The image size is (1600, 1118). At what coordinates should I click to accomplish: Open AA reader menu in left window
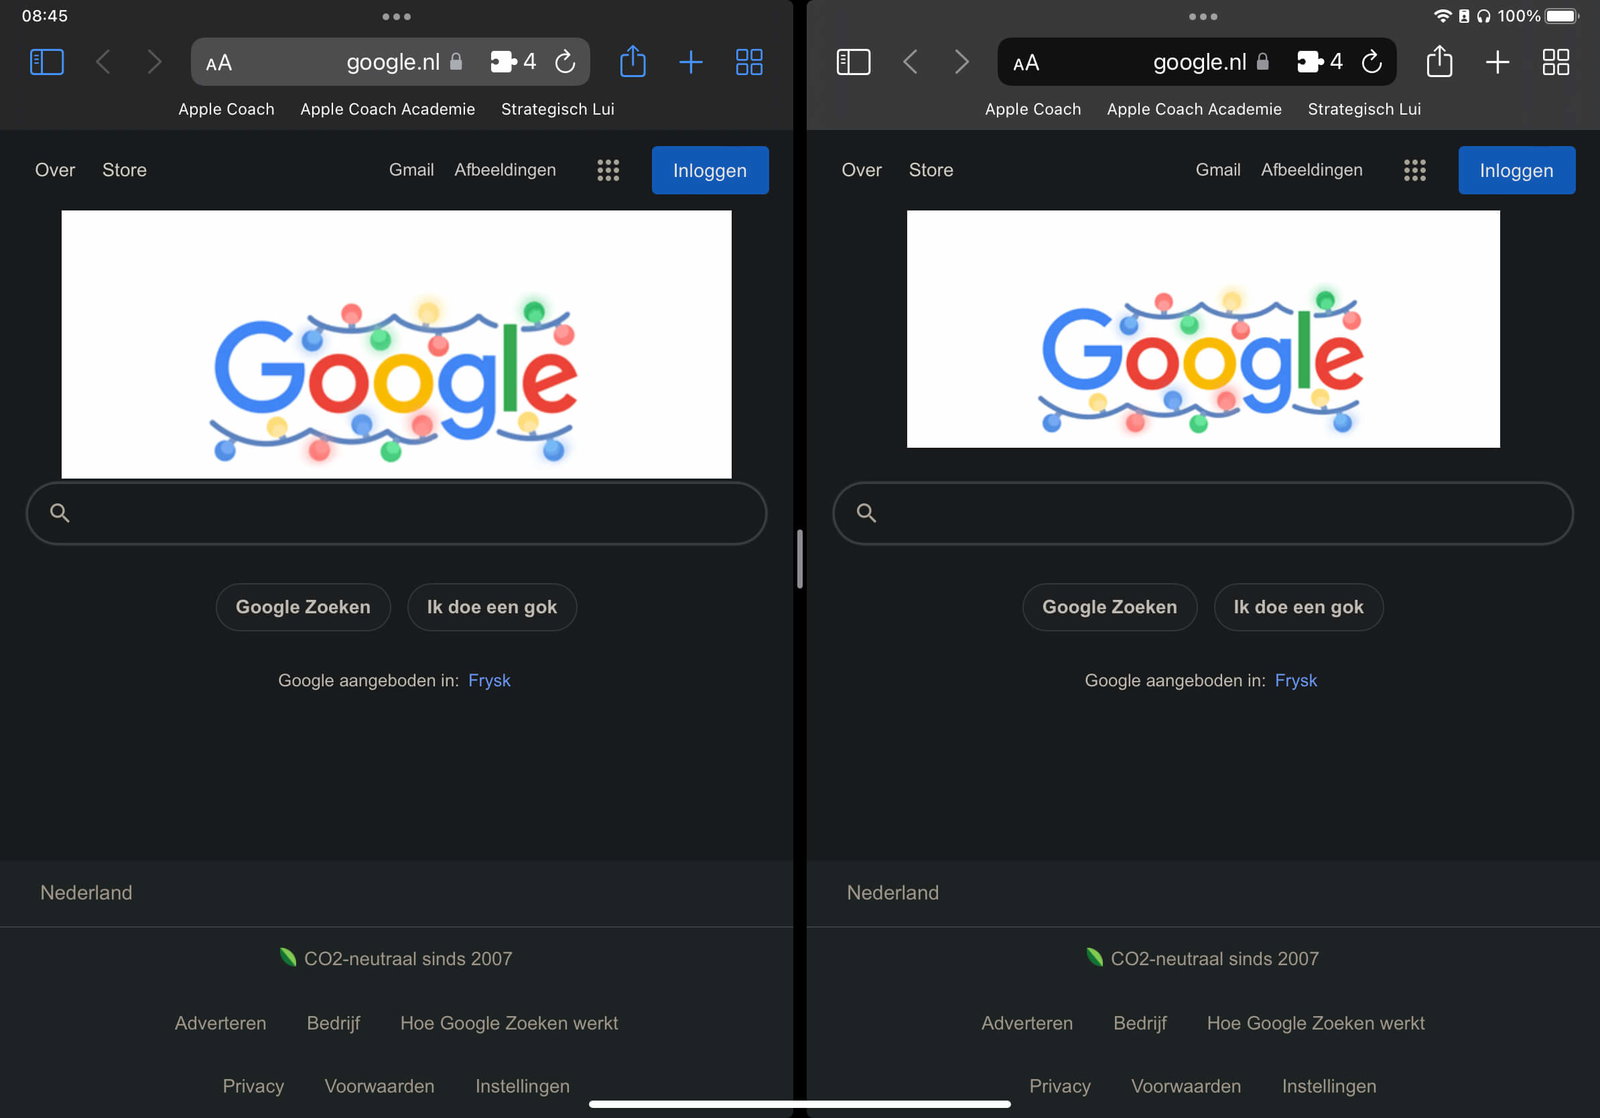point(219,63)
